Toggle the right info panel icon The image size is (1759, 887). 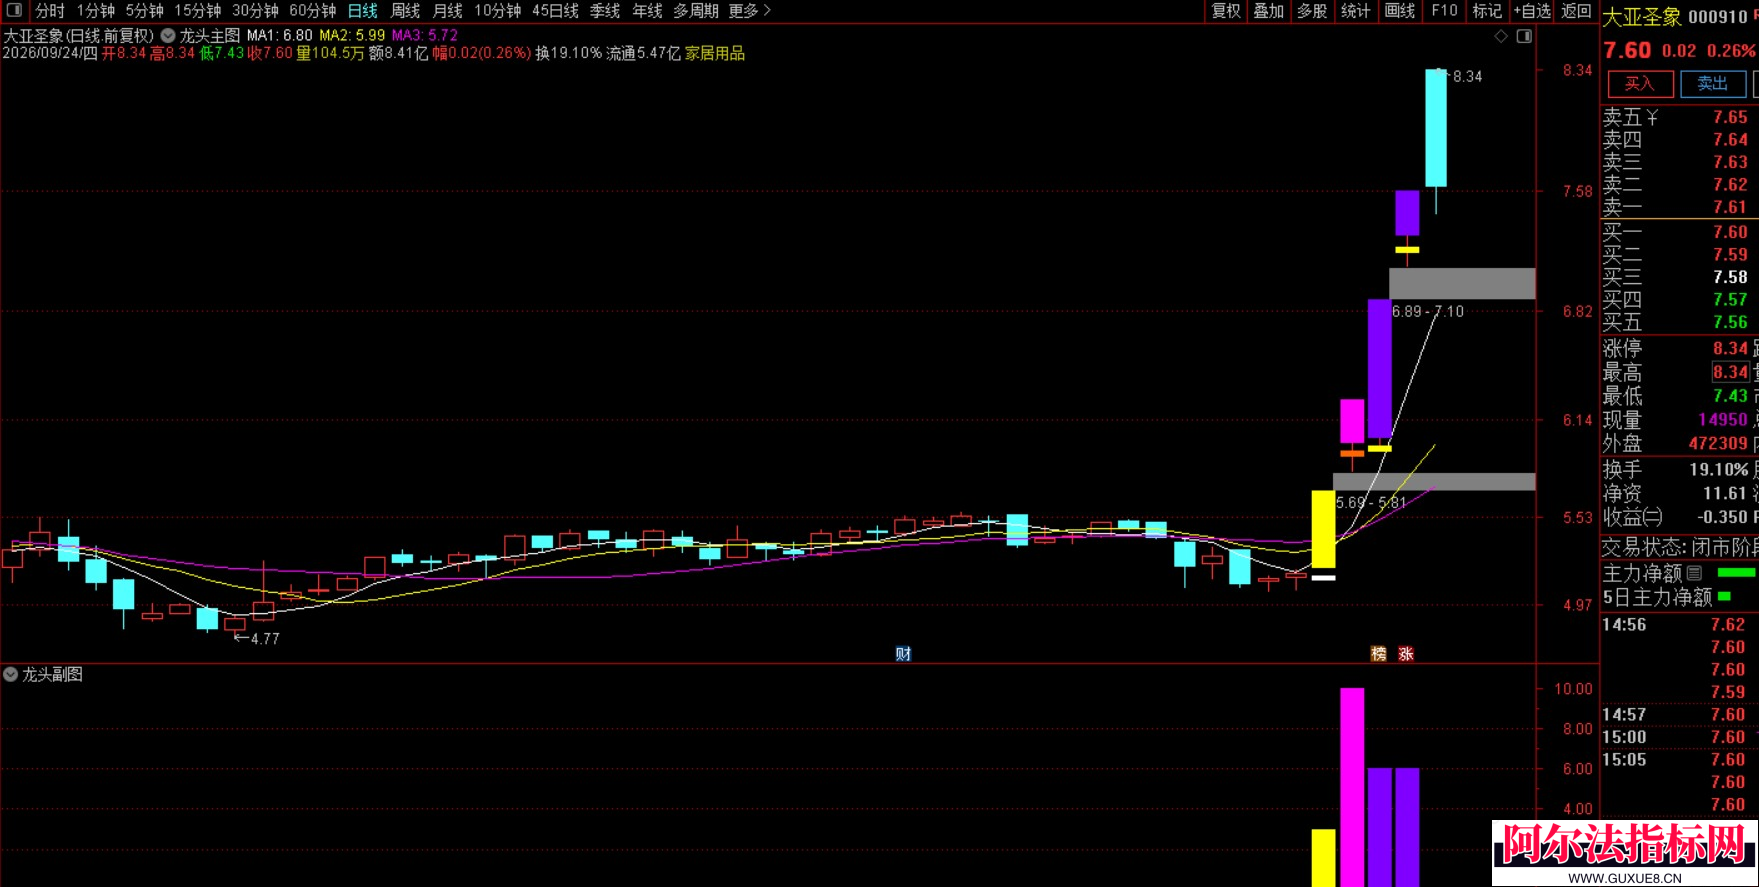point(1524,36)
